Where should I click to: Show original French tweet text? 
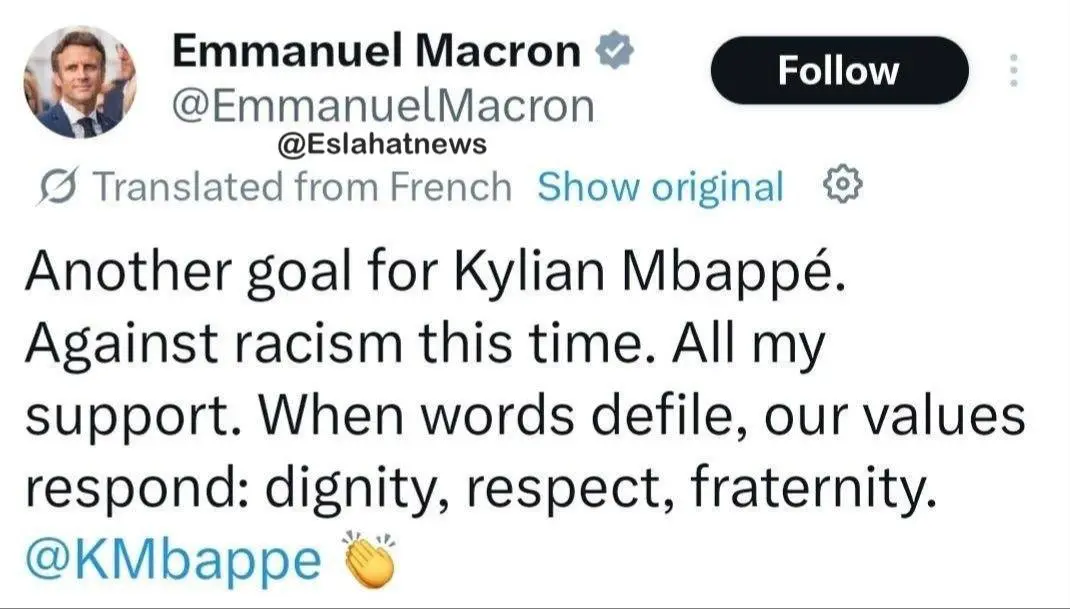(660, 186)
